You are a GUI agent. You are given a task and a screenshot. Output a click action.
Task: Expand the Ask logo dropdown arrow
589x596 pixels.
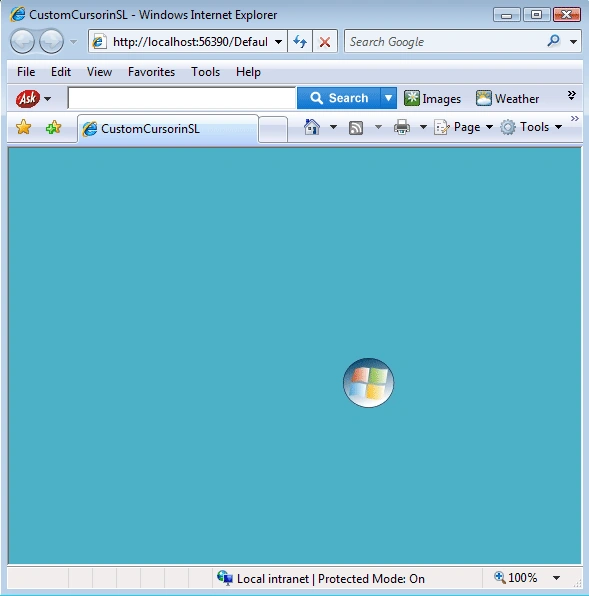48,99
